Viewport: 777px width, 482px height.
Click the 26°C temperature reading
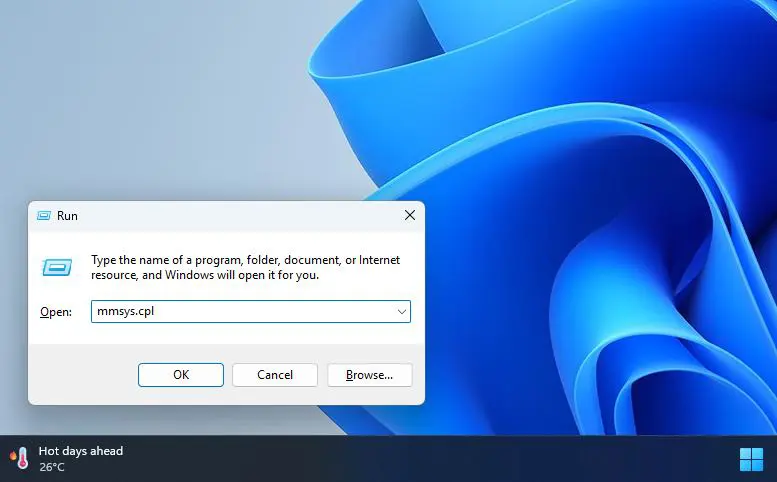52,467
